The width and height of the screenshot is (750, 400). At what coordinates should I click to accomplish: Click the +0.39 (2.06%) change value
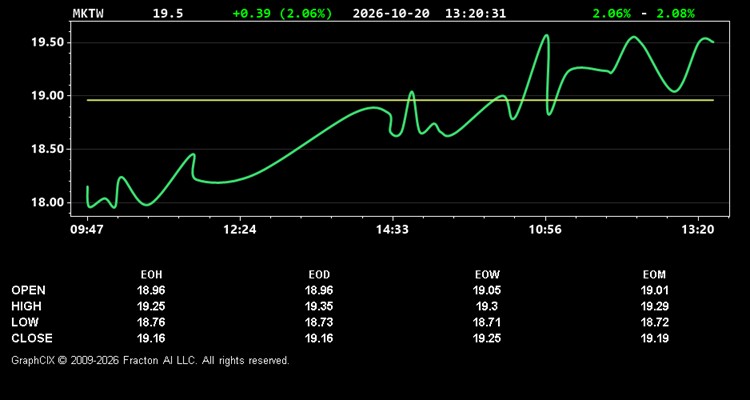[282, 13]
